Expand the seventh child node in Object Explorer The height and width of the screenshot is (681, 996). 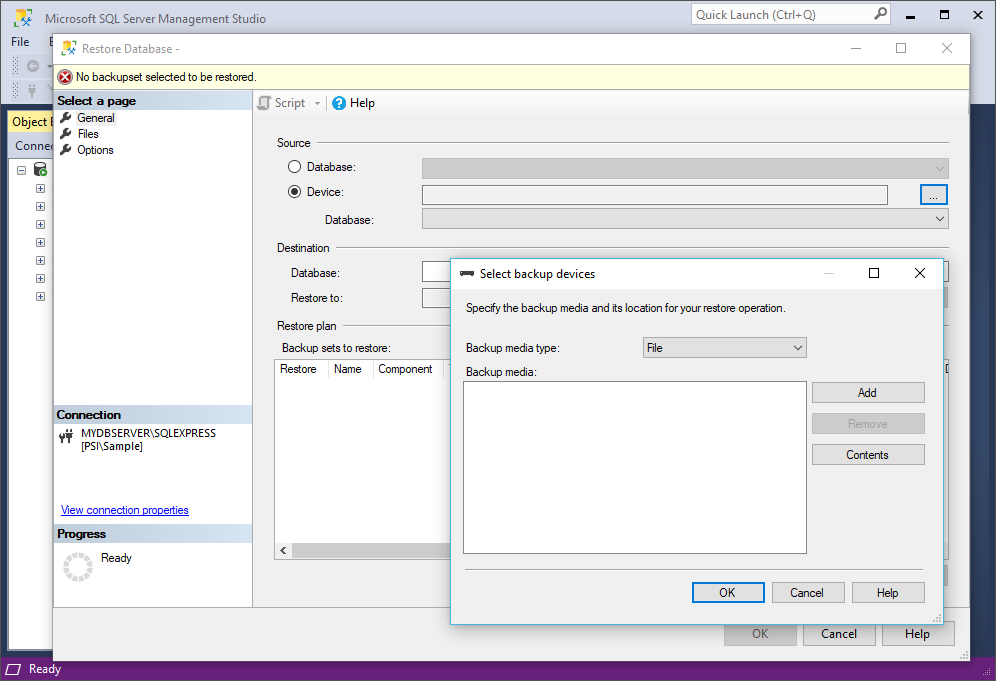point(40,297)
